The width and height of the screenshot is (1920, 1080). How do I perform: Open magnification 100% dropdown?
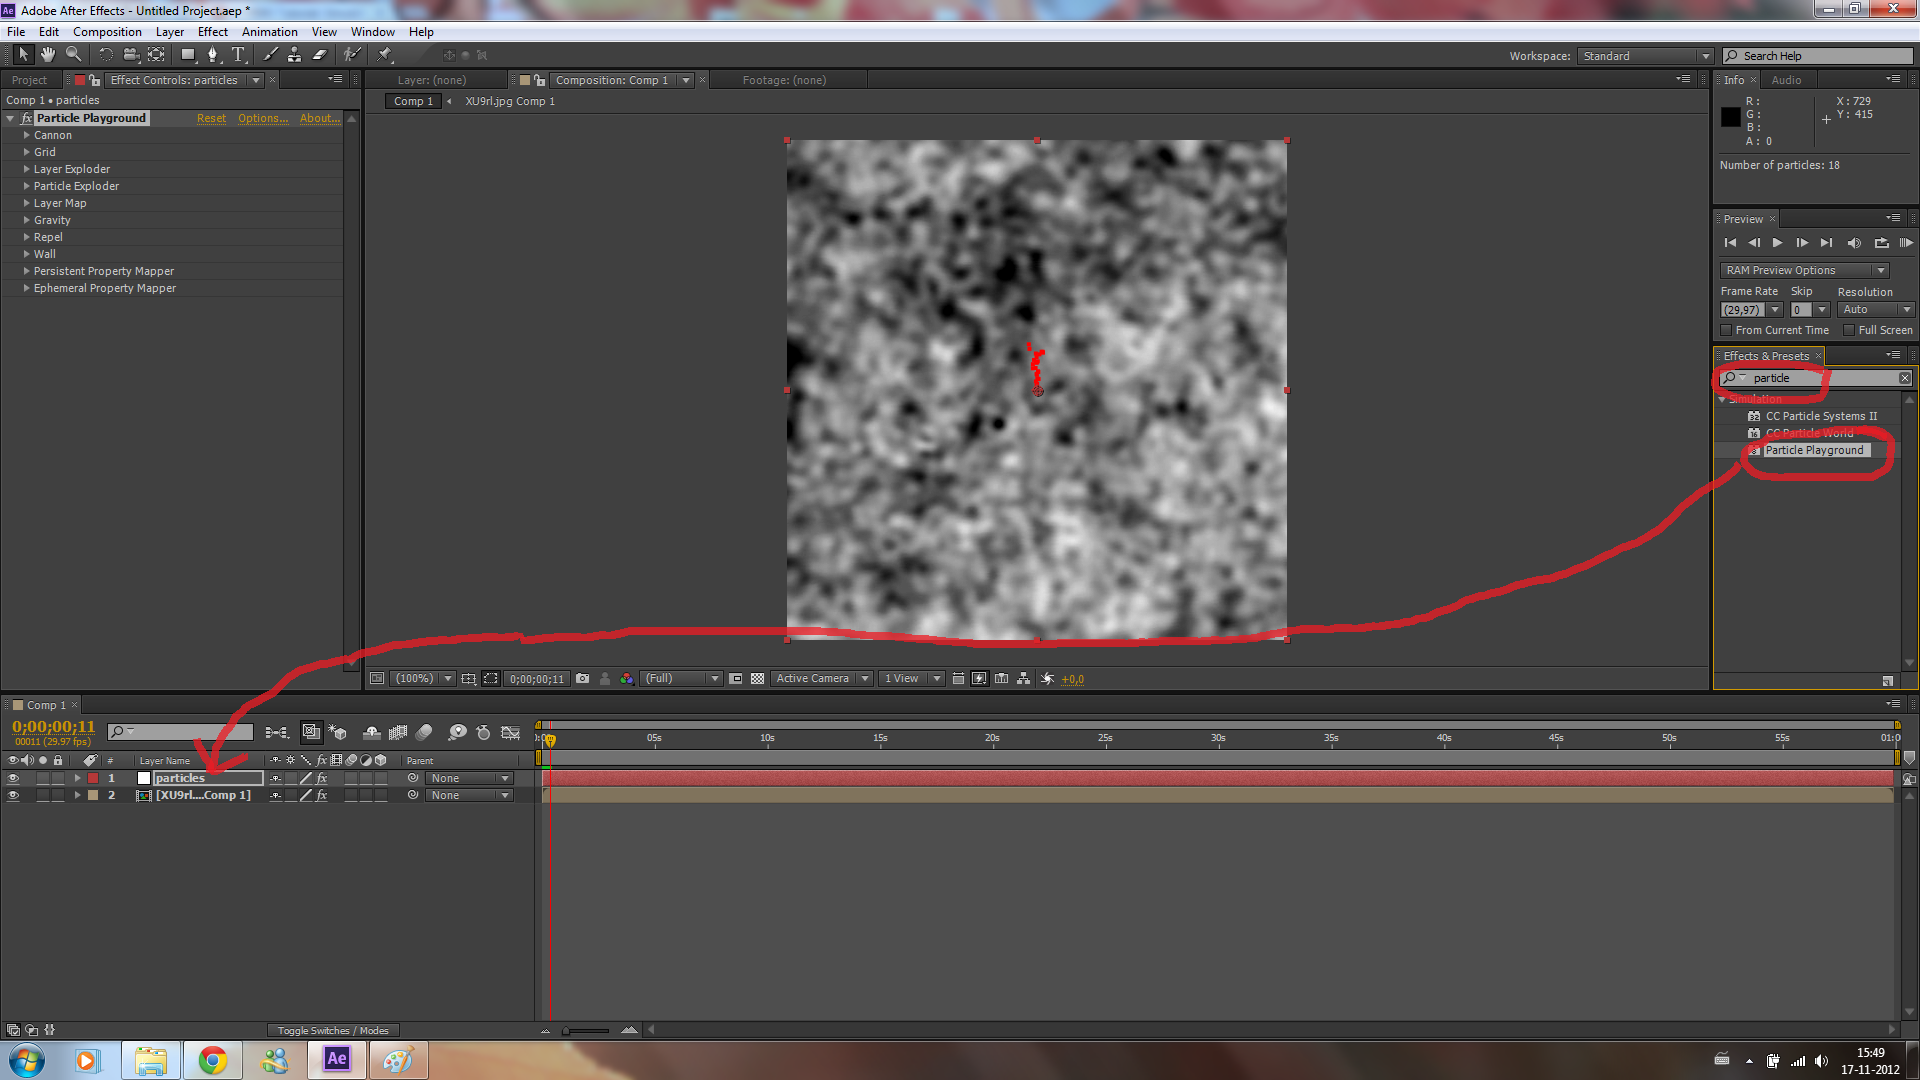423,678
